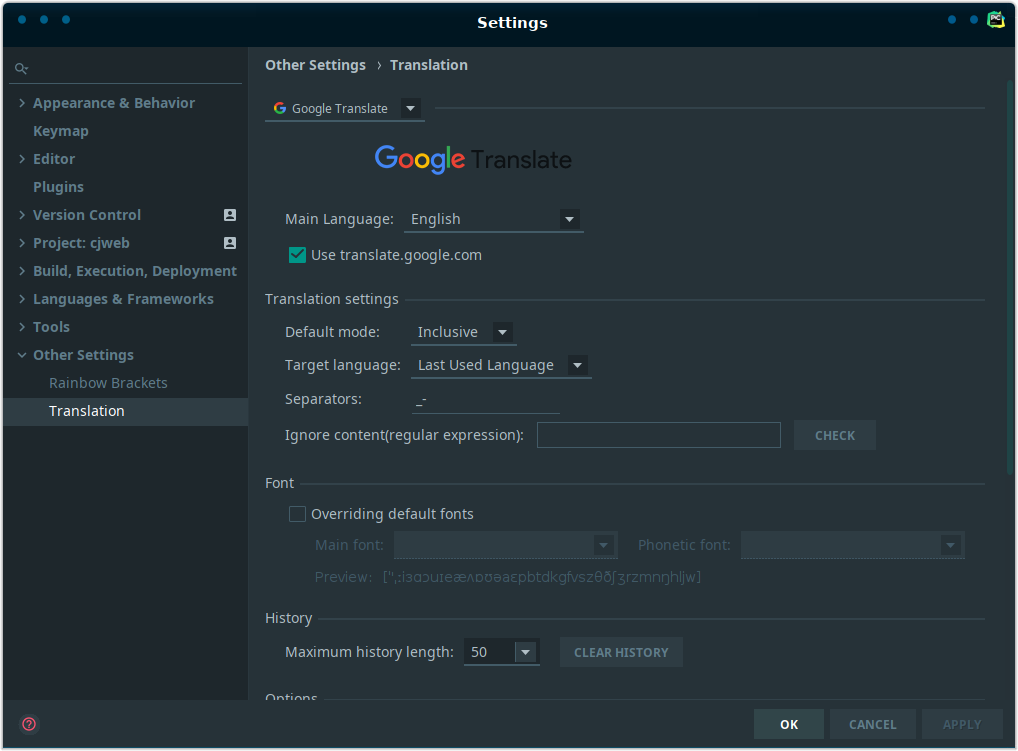Open the disabled Phonetic font dropdown

(950, 545)
